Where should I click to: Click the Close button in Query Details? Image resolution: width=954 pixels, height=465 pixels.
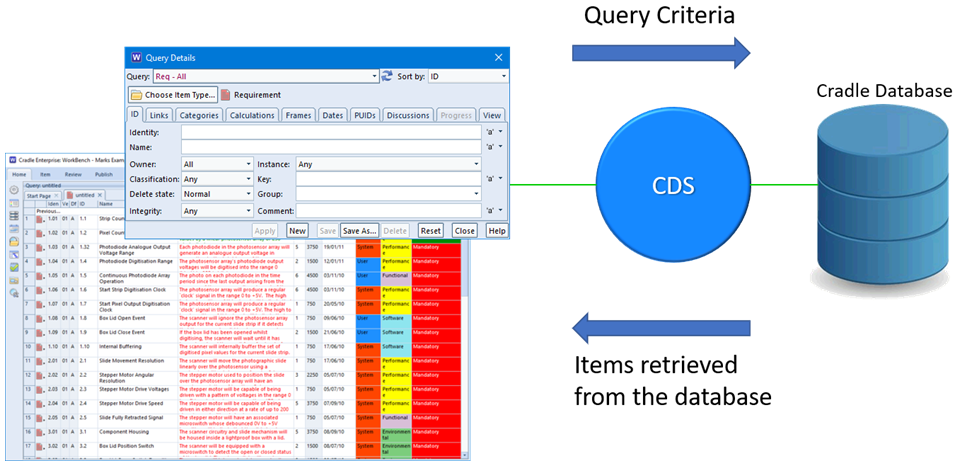click(x=464, y=231)
